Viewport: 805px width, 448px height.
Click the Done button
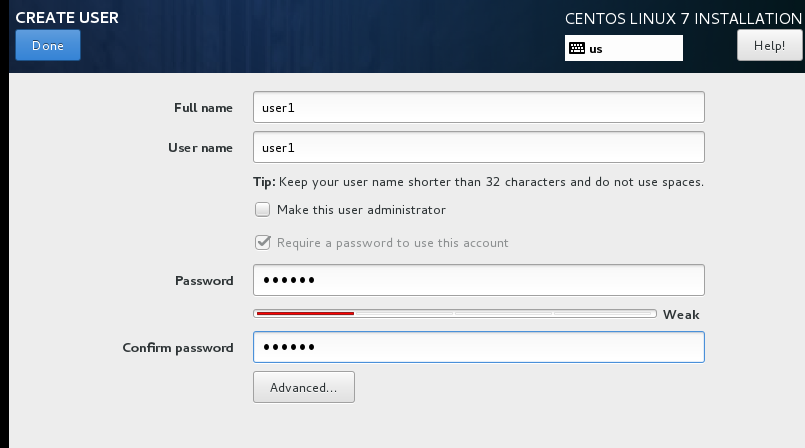[x=48, y=45]
